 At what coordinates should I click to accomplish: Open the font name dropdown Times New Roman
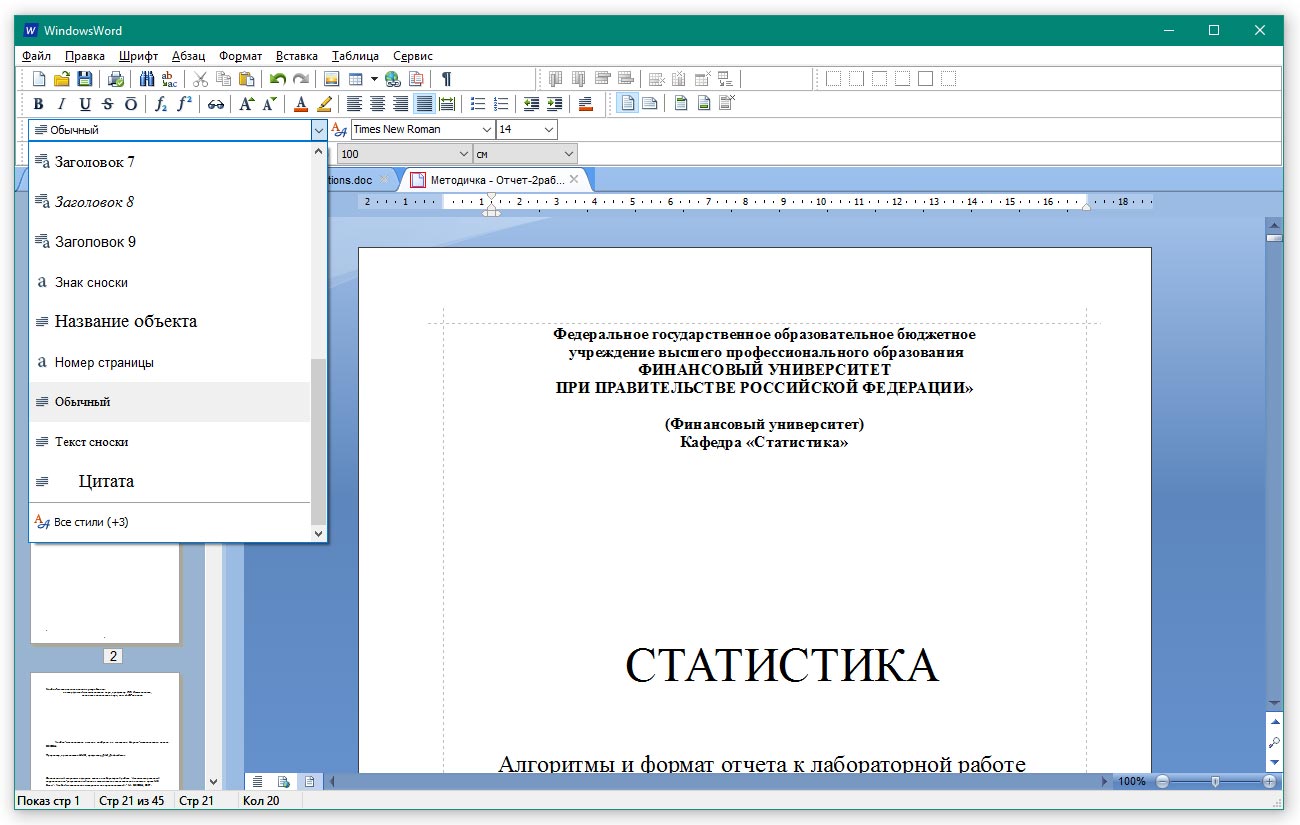coord(487,130)
